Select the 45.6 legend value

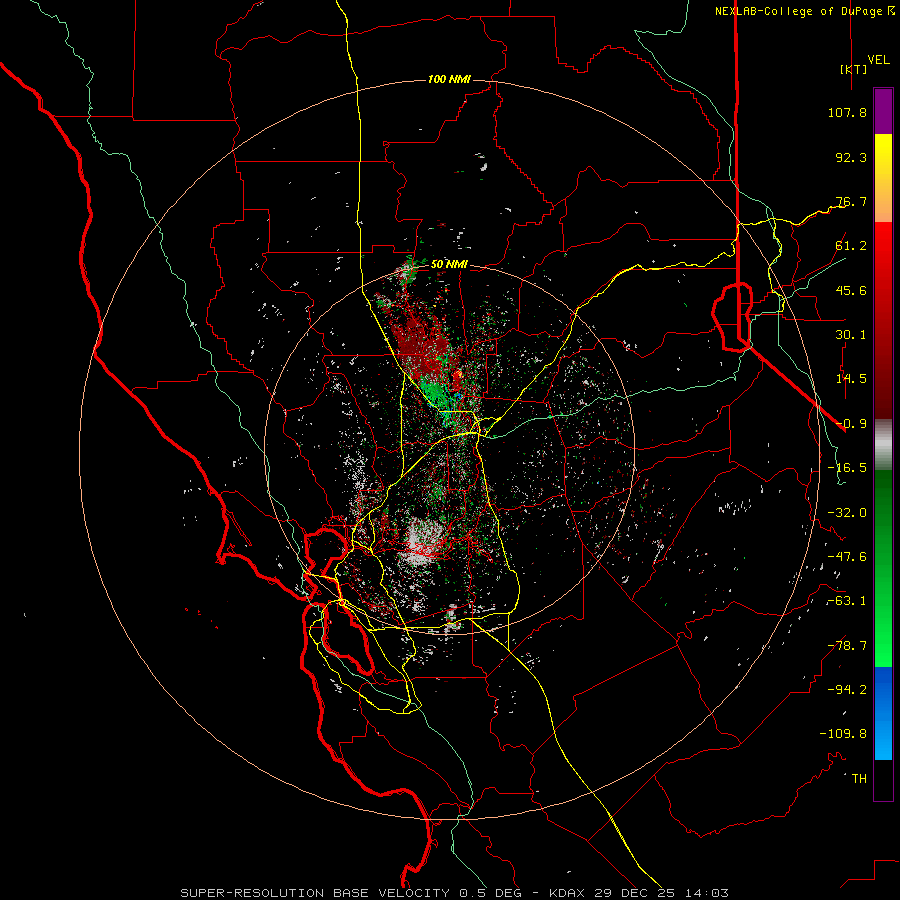[x=851, y=290]
